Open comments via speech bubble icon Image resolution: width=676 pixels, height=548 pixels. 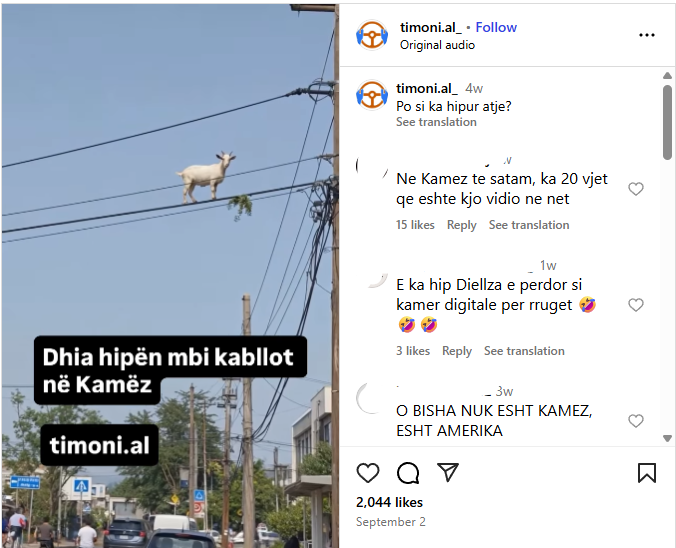coord(408,473)
